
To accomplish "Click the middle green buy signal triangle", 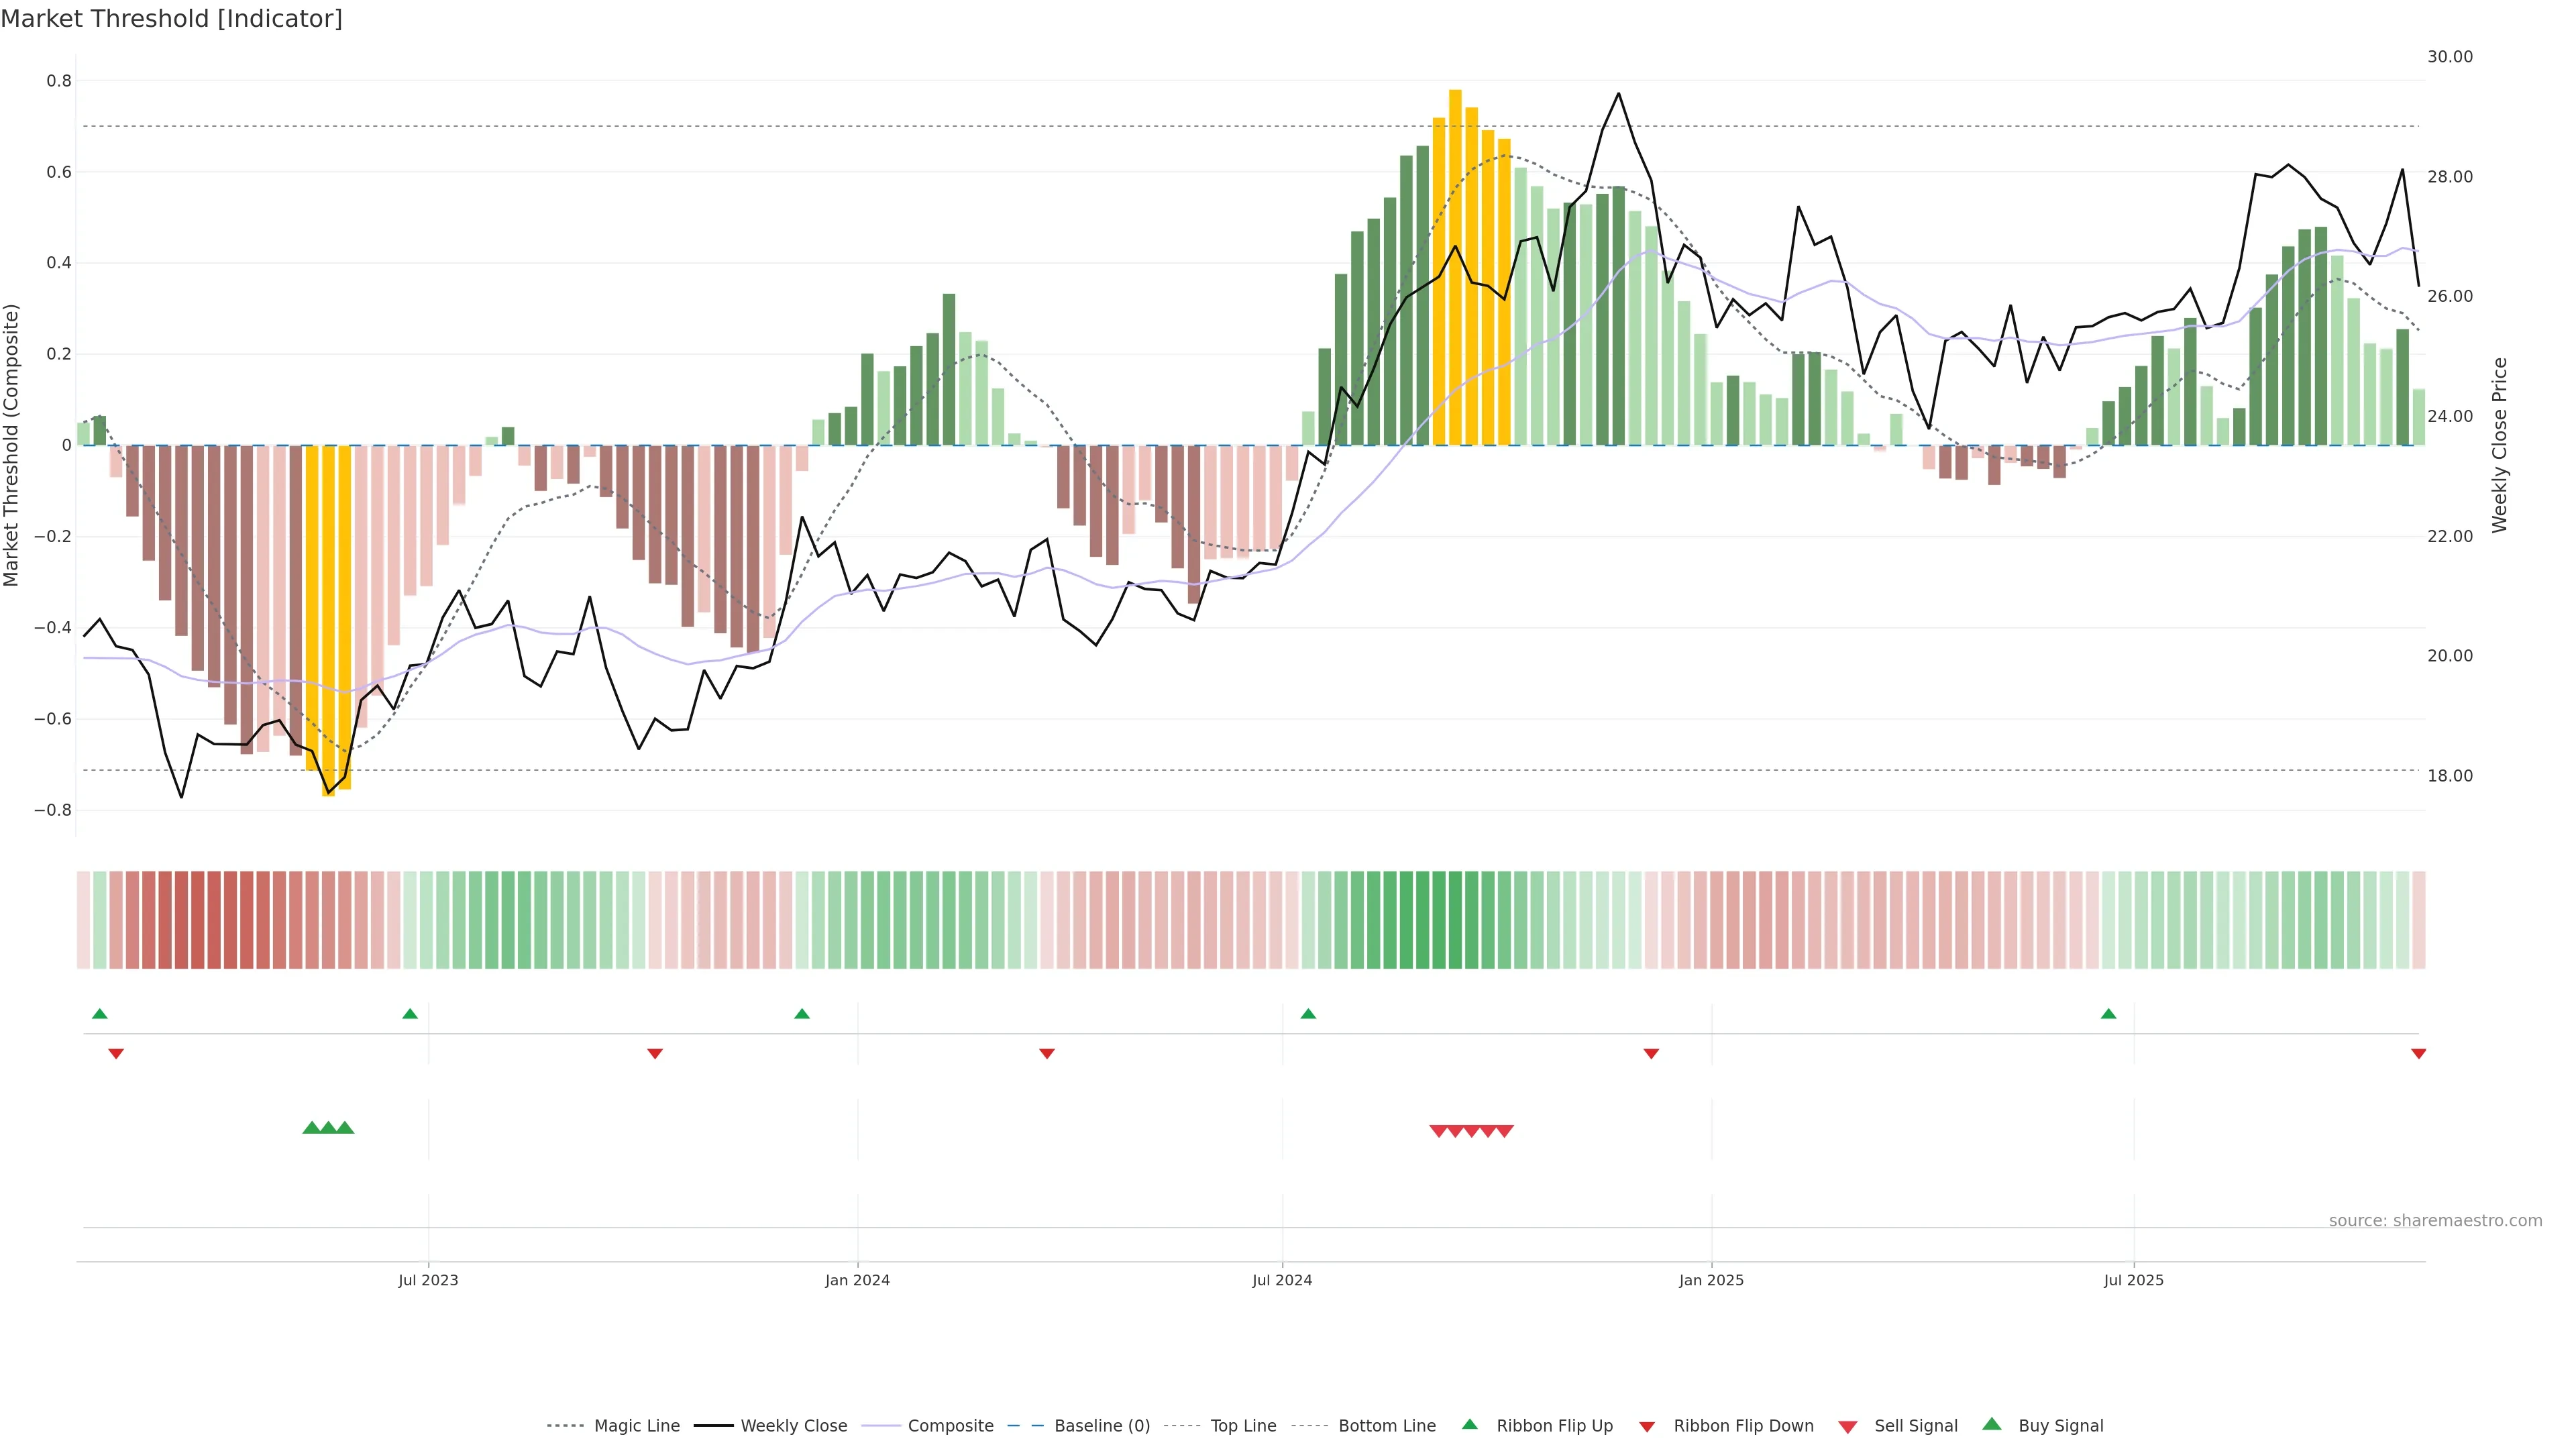I will click(328, 1128).
